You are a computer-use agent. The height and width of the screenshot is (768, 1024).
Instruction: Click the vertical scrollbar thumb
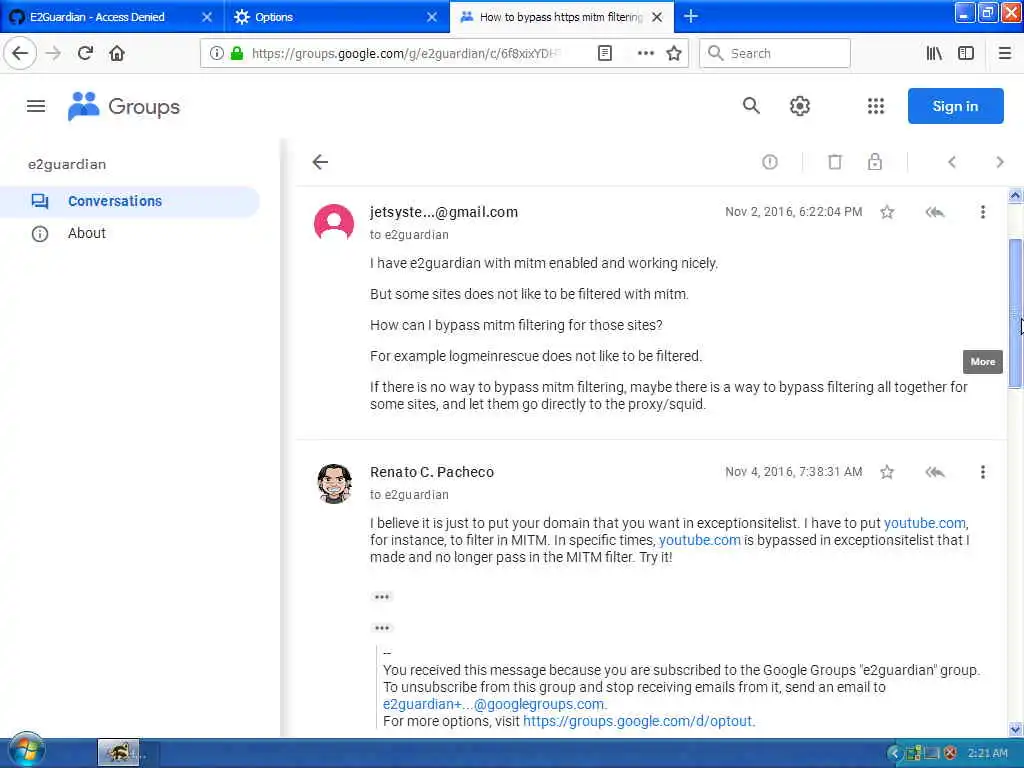click(x=1015, y=313)
